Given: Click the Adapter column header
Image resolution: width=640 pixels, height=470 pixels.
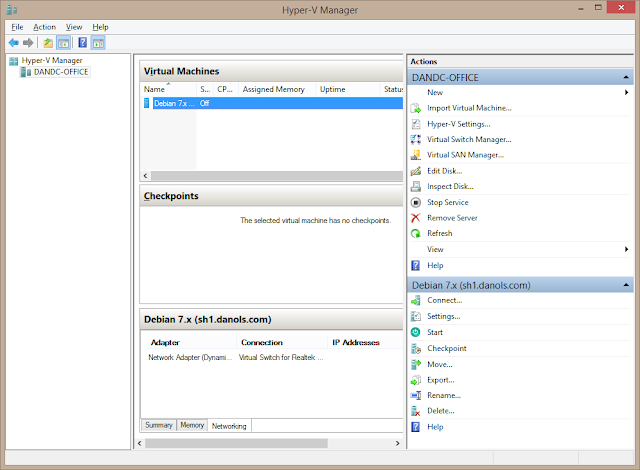Looking at the screenshot, I should (x=191, y=343).
